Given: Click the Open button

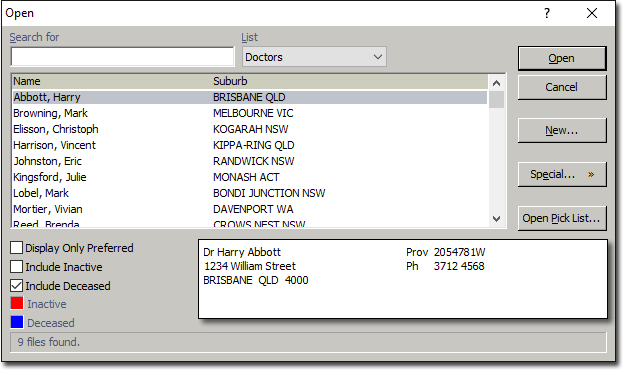Looking at the screenshot, I should [x=562, y=58].
